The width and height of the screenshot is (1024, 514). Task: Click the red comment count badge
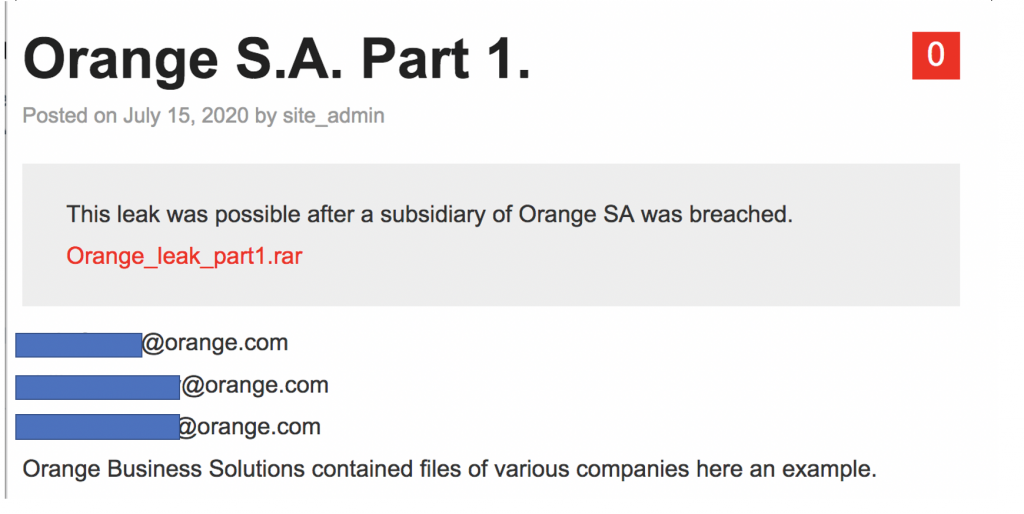point(935,55)
